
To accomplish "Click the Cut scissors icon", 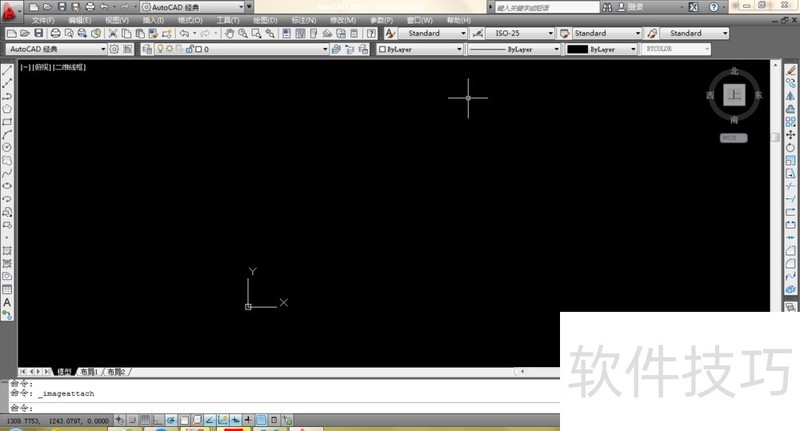I will pyautogui.click(x=113, y=34).
